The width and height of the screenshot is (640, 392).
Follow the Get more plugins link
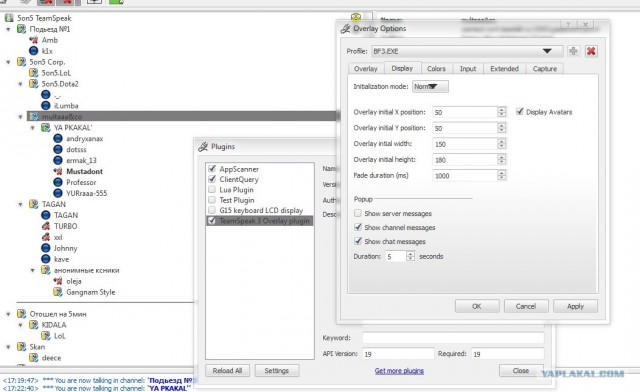[x=399, y=371]
